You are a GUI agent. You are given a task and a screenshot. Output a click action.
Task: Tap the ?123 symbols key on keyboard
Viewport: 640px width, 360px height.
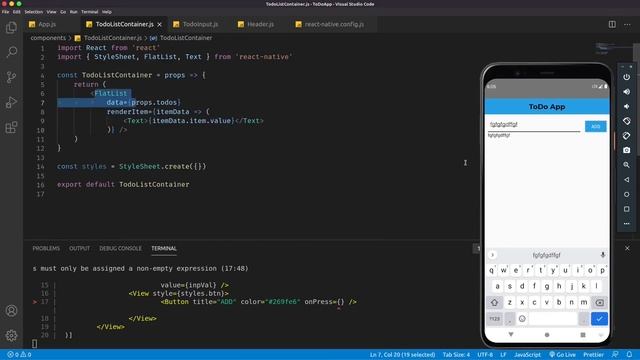tap(495, 319)
